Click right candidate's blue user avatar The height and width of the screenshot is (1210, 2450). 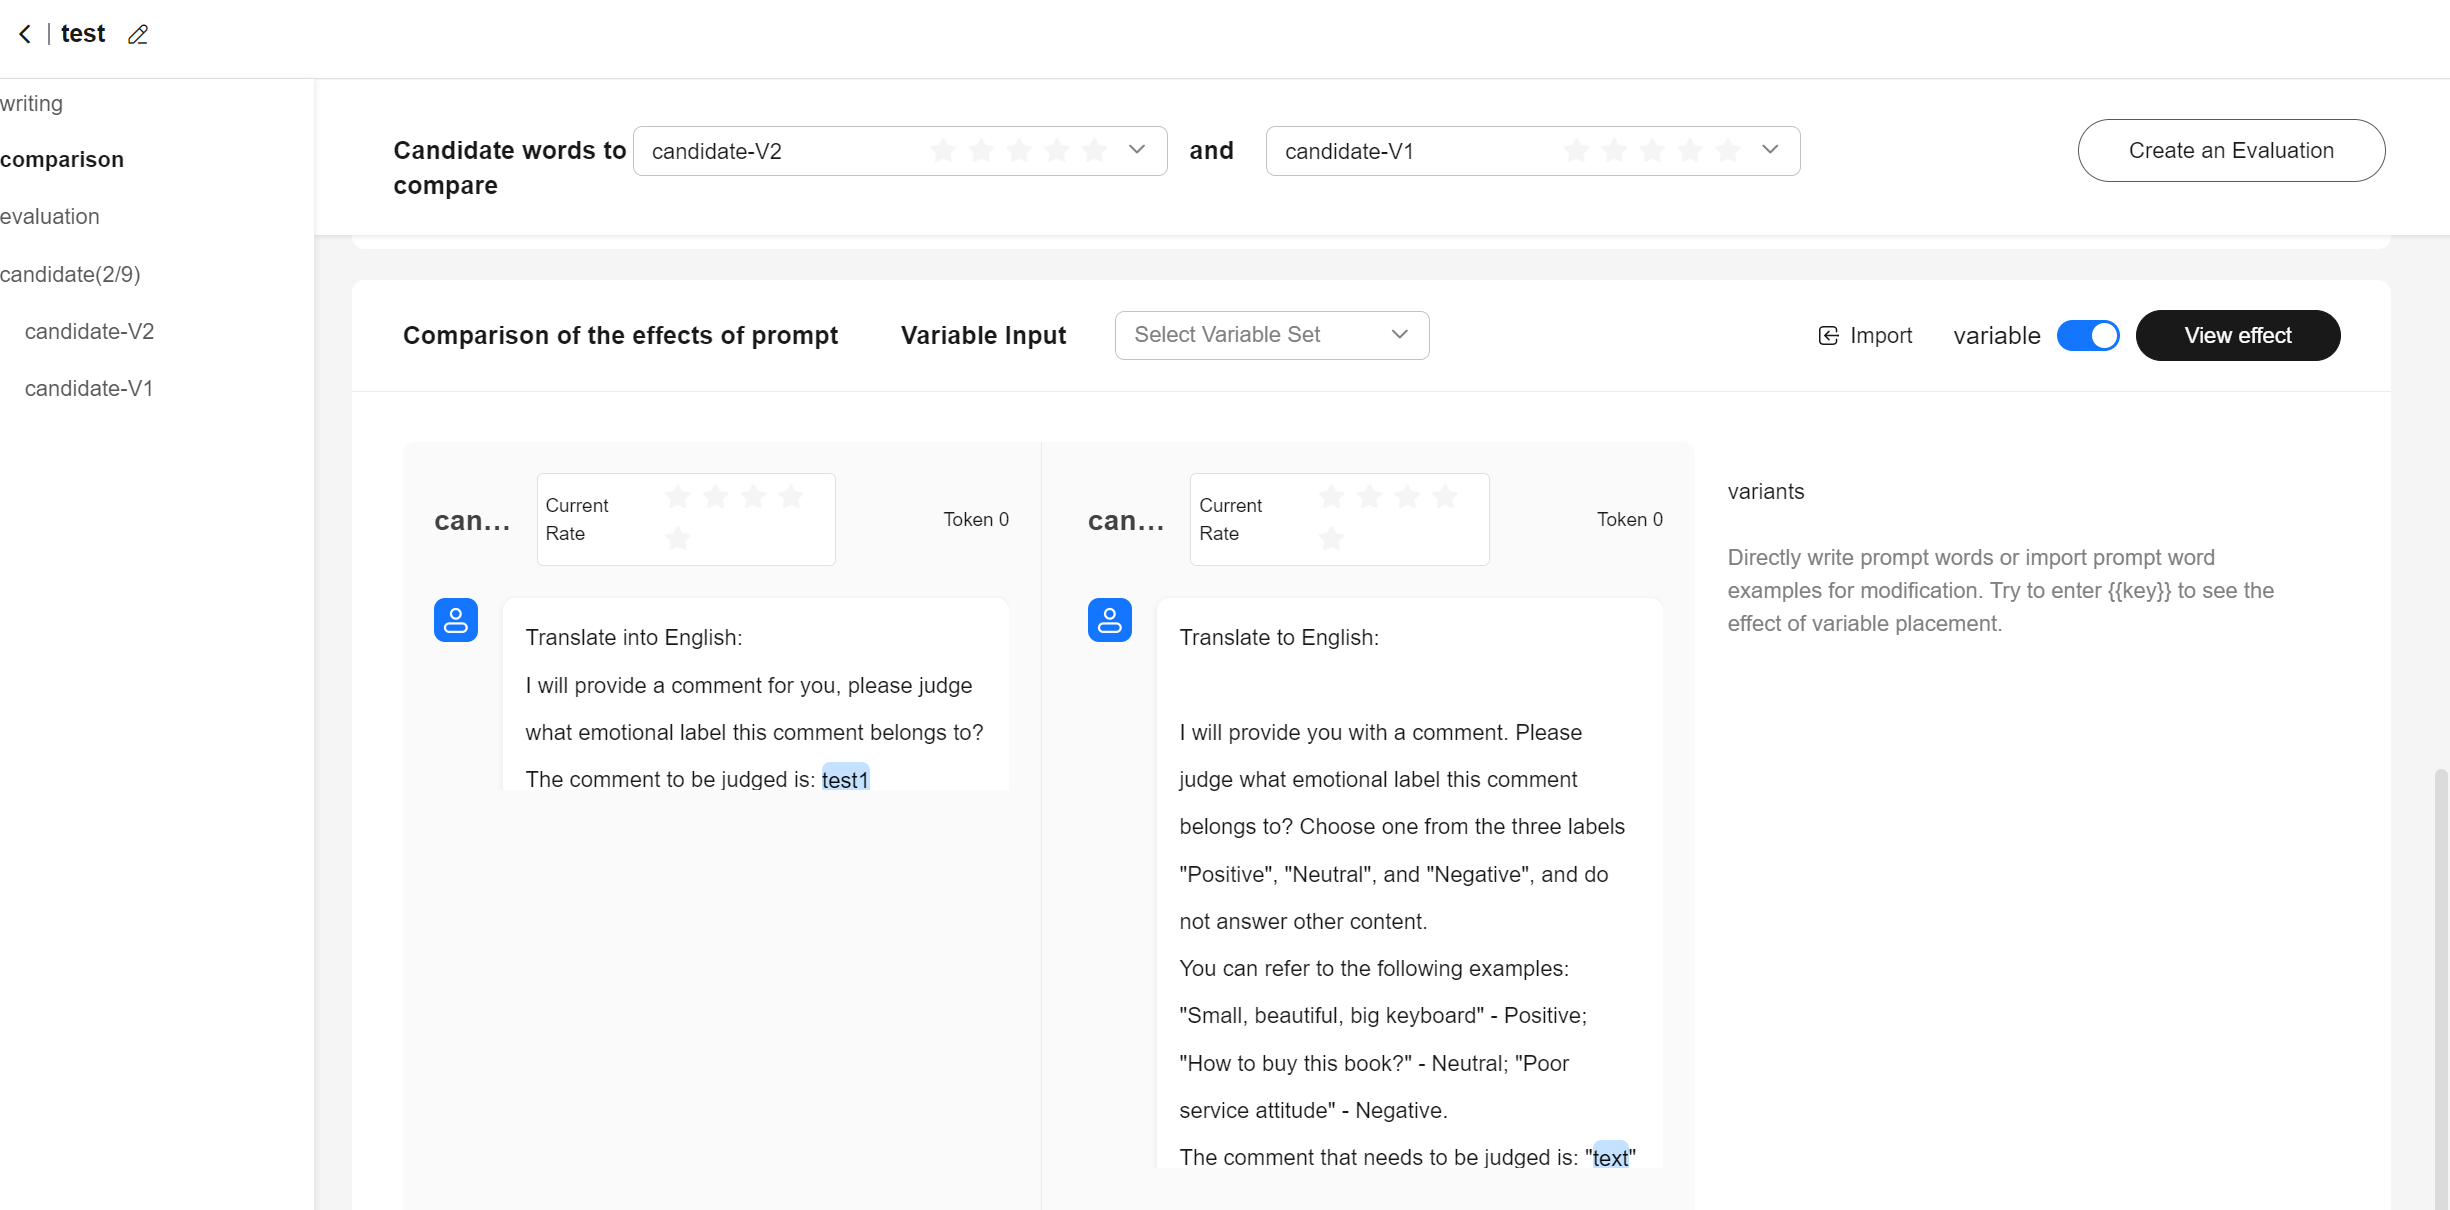(1109, 620)
